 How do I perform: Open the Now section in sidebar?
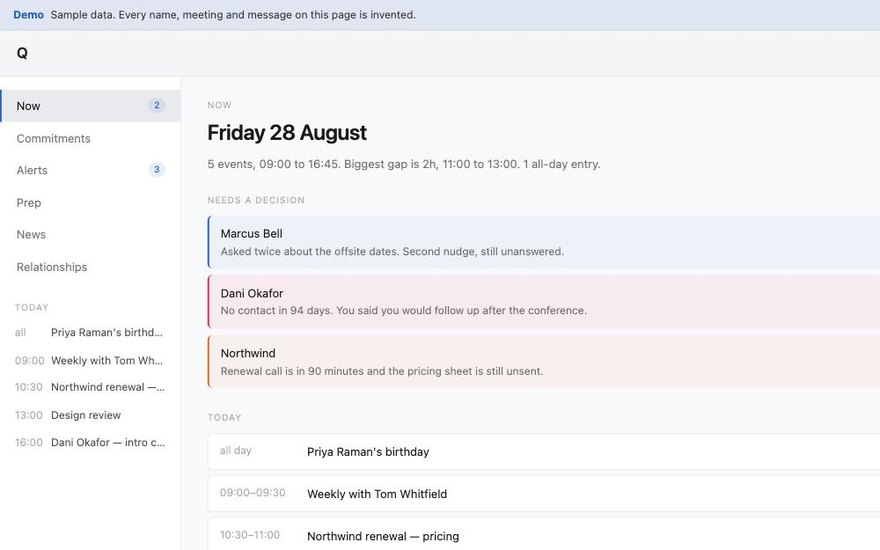tap(90, 106)
